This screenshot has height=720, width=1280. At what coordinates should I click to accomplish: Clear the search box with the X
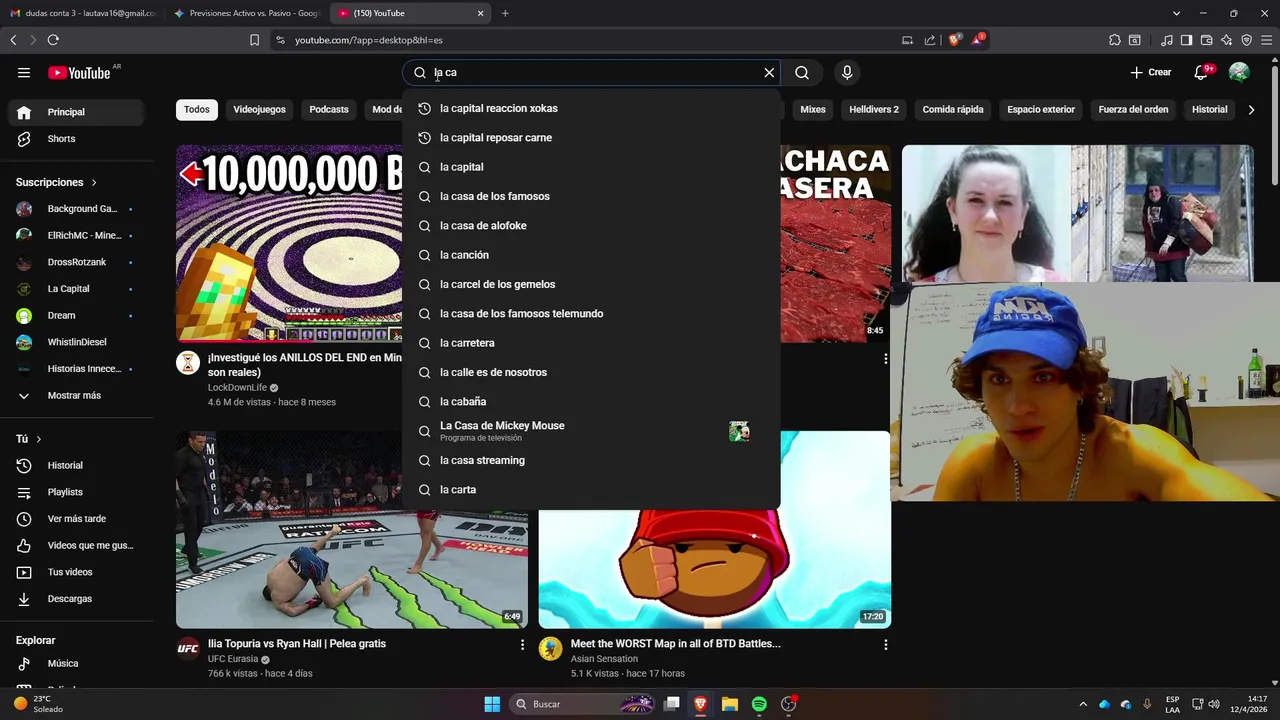click(769, 72)
